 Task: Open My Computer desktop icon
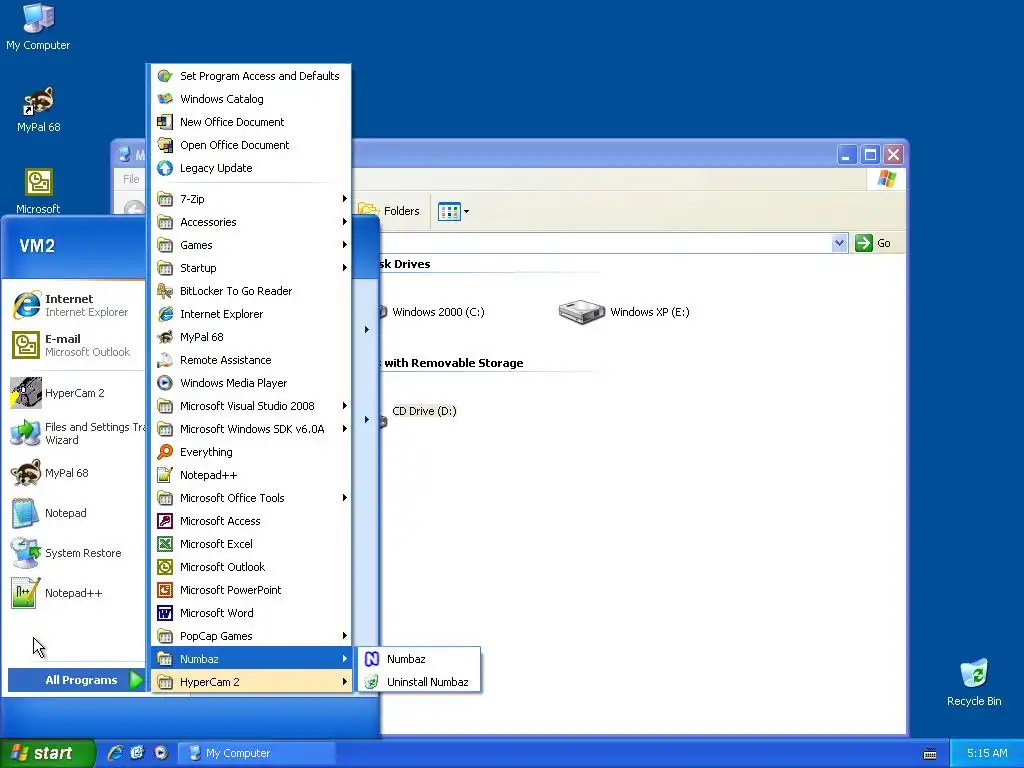pos(38,27)
